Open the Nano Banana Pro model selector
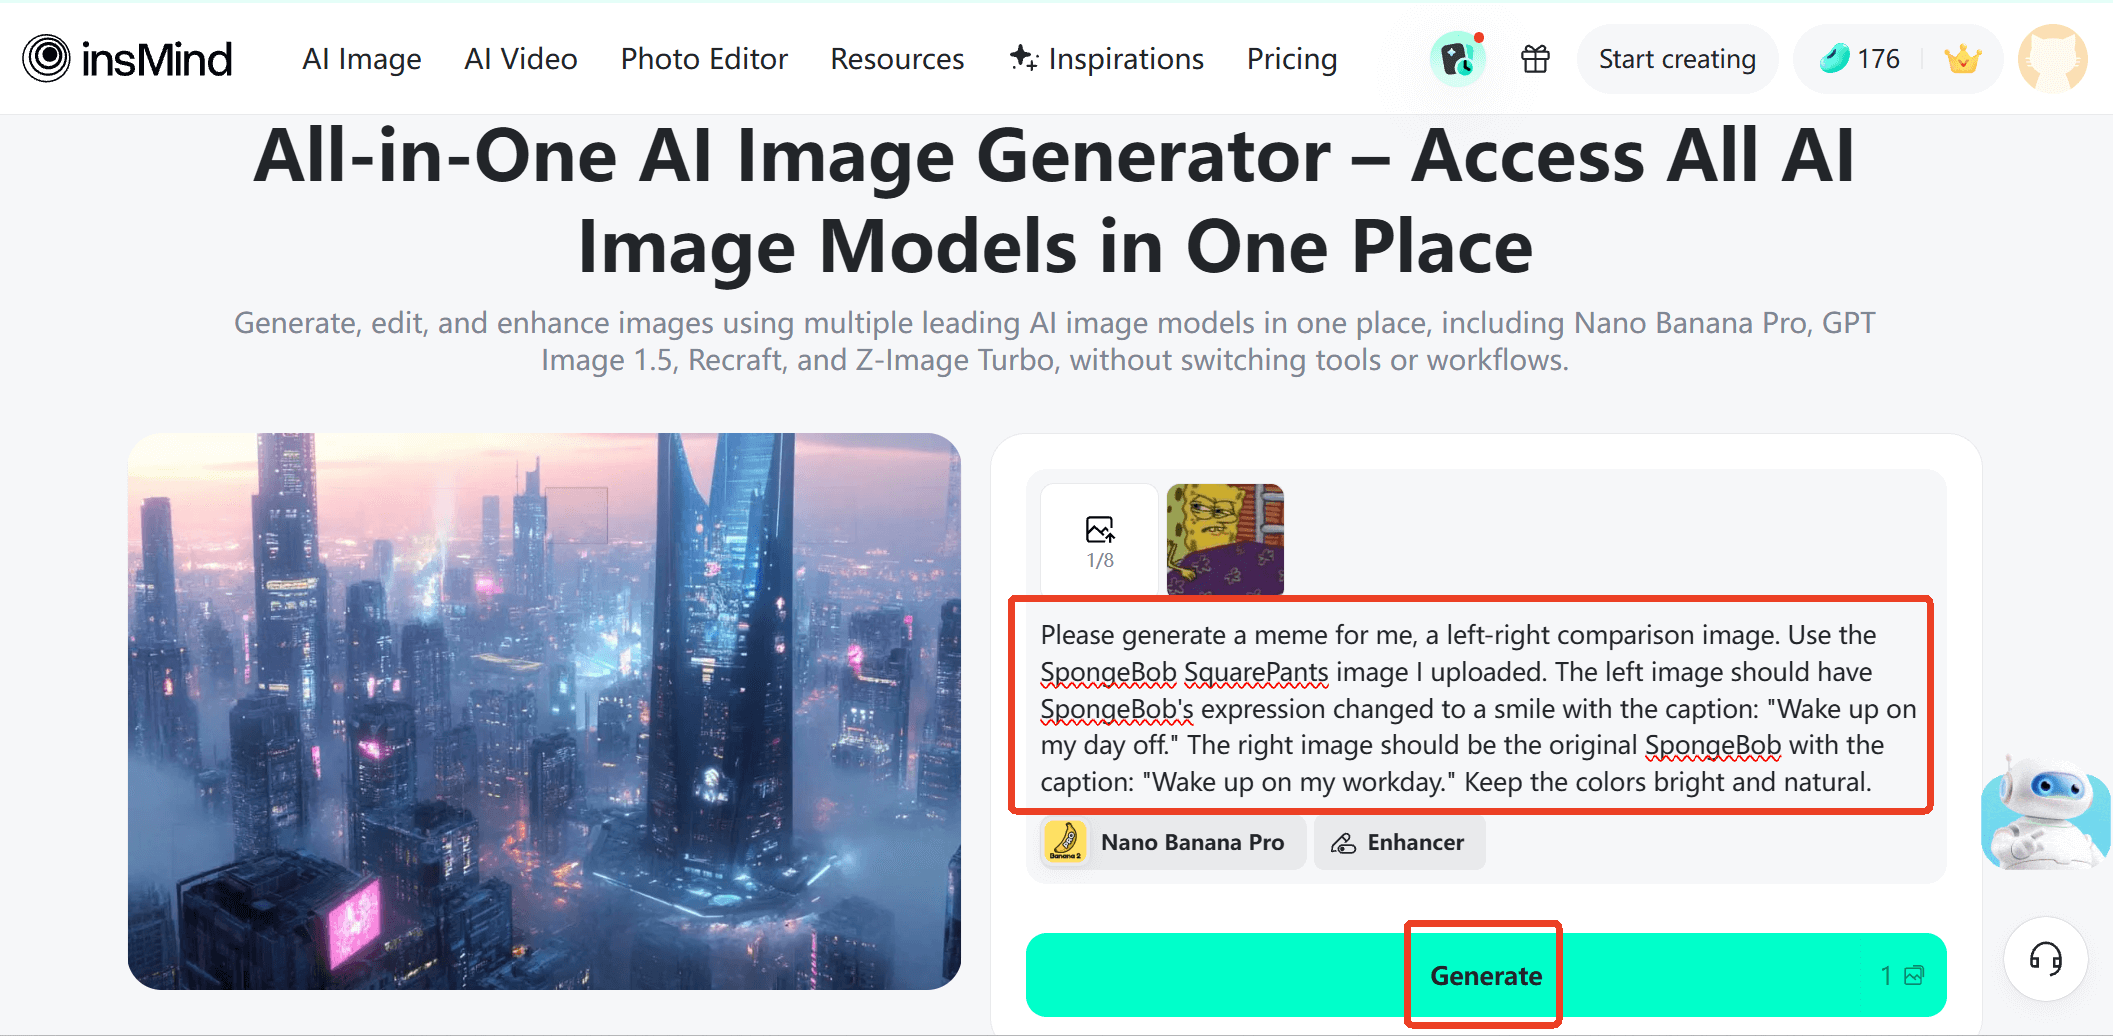Screen dimensions: 2113x1036 click(1174, 843)
